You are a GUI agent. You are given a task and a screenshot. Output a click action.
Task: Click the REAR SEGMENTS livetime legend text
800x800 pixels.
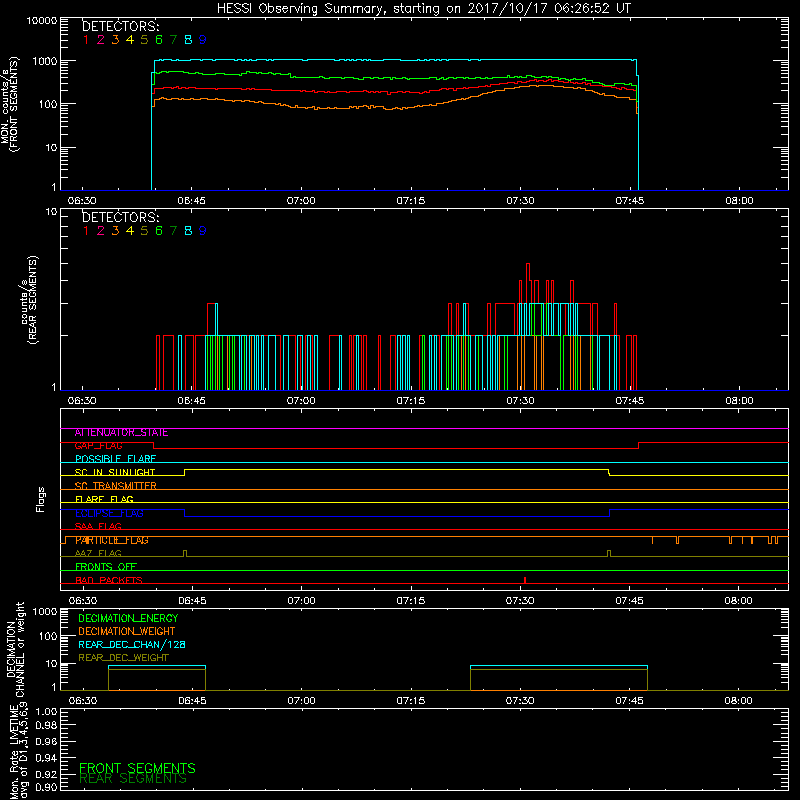tap(133, 779)
